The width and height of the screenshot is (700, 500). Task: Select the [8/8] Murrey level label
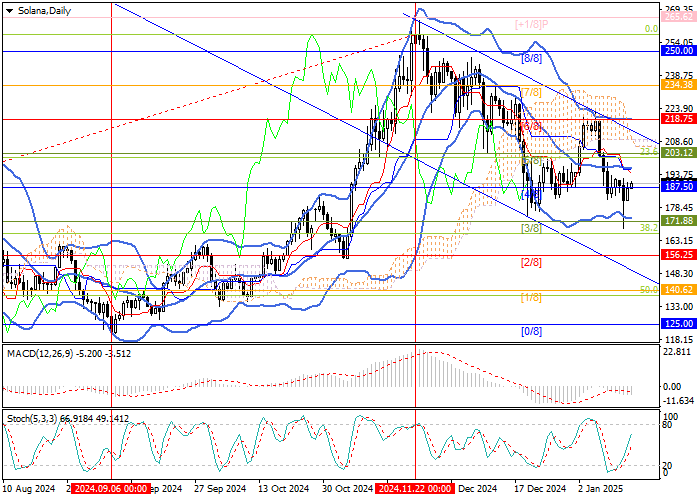click(x=532, y=58)
